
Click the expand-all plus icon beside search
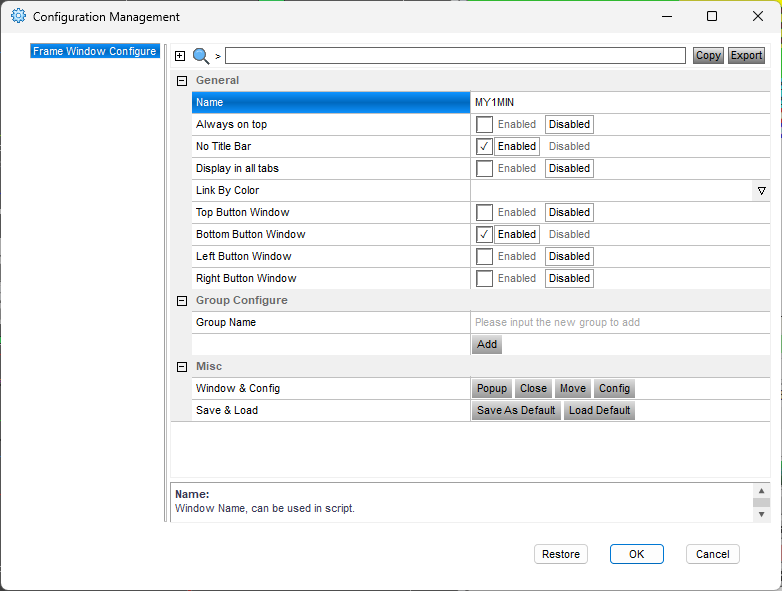tap(180, 56)
